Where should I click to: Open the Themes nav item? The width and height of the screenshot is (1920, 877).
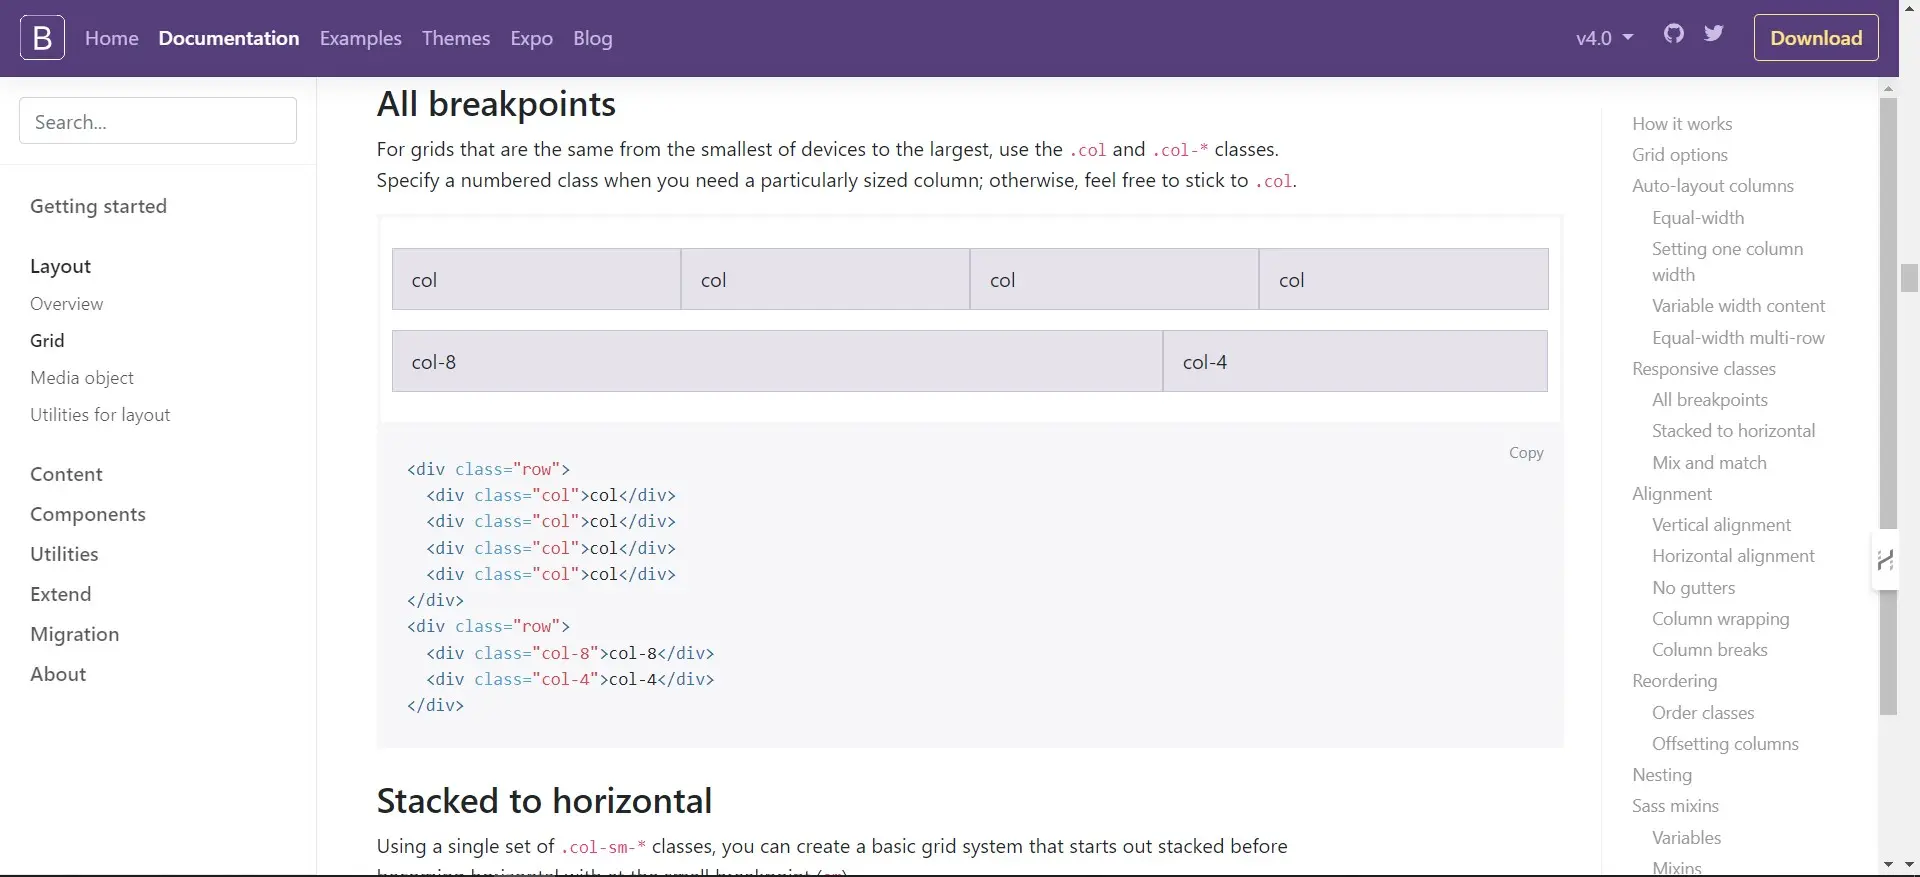(x=455, y=38)
